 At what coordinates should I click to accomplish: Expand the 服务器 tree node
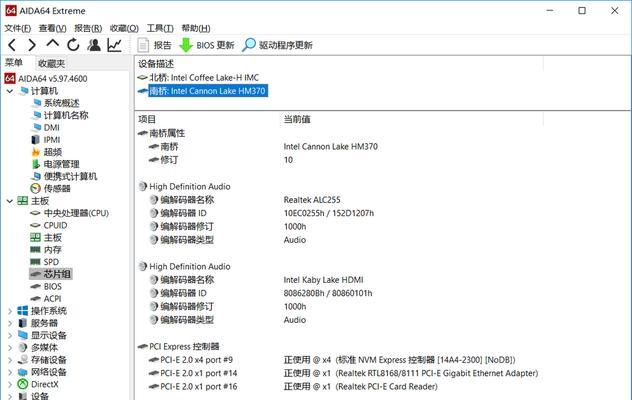(10, 323)
